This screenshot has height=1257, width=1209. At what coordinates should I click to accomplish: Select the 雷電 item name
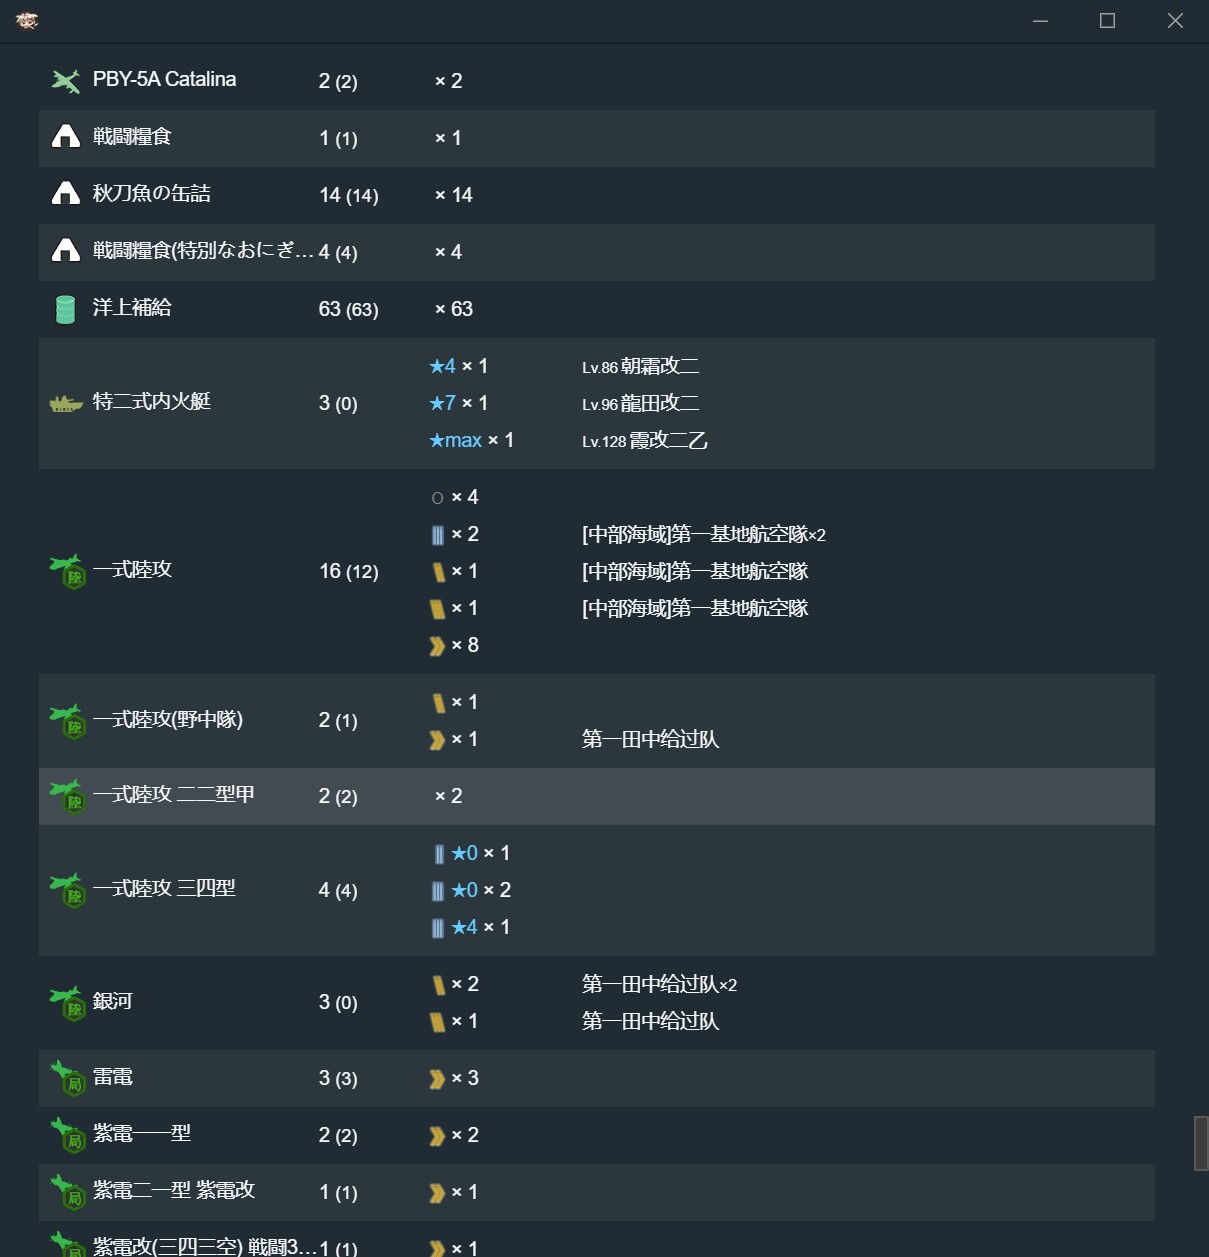pyautogui.click(x=113, y=1078)
